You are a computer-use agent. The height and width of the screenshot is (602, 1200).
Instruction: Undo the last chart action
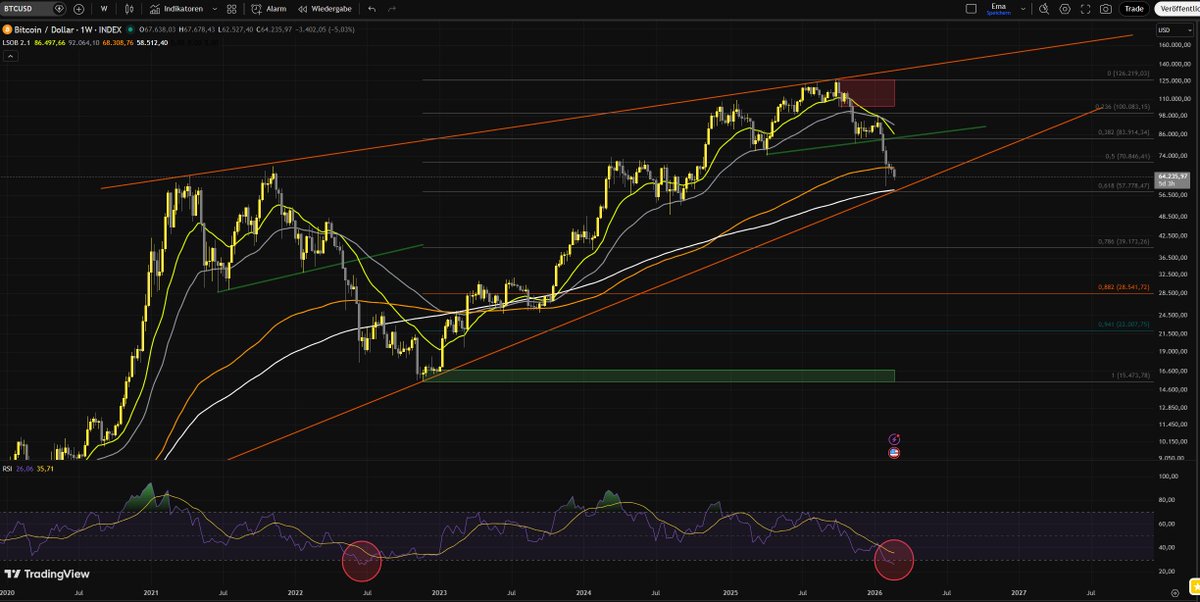372,8
